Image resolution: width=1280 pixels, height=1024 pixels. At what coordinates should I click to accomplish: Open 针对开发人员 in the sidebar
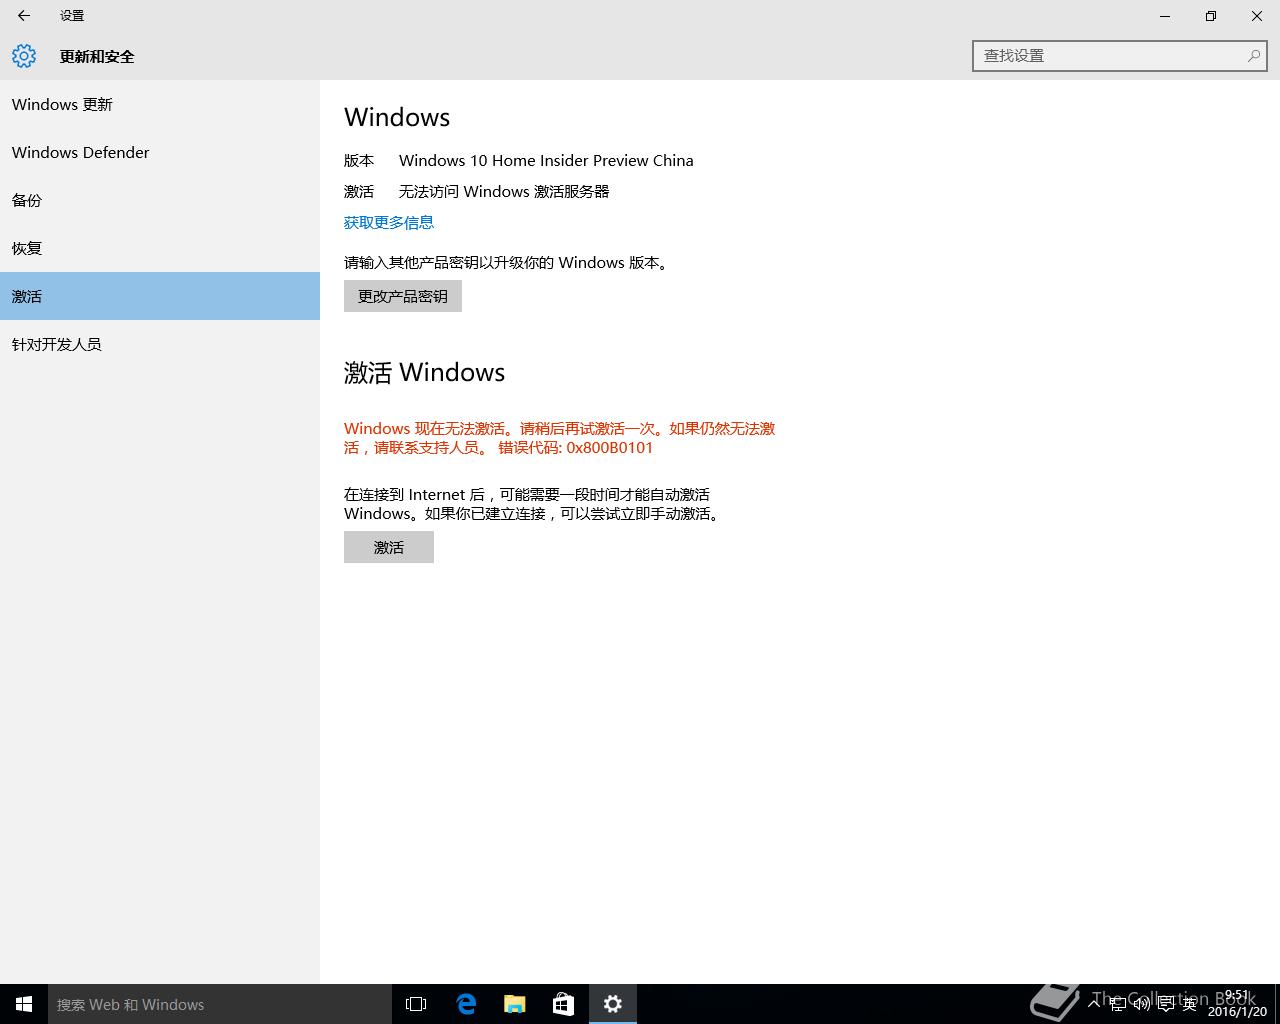tap(160, 344)
